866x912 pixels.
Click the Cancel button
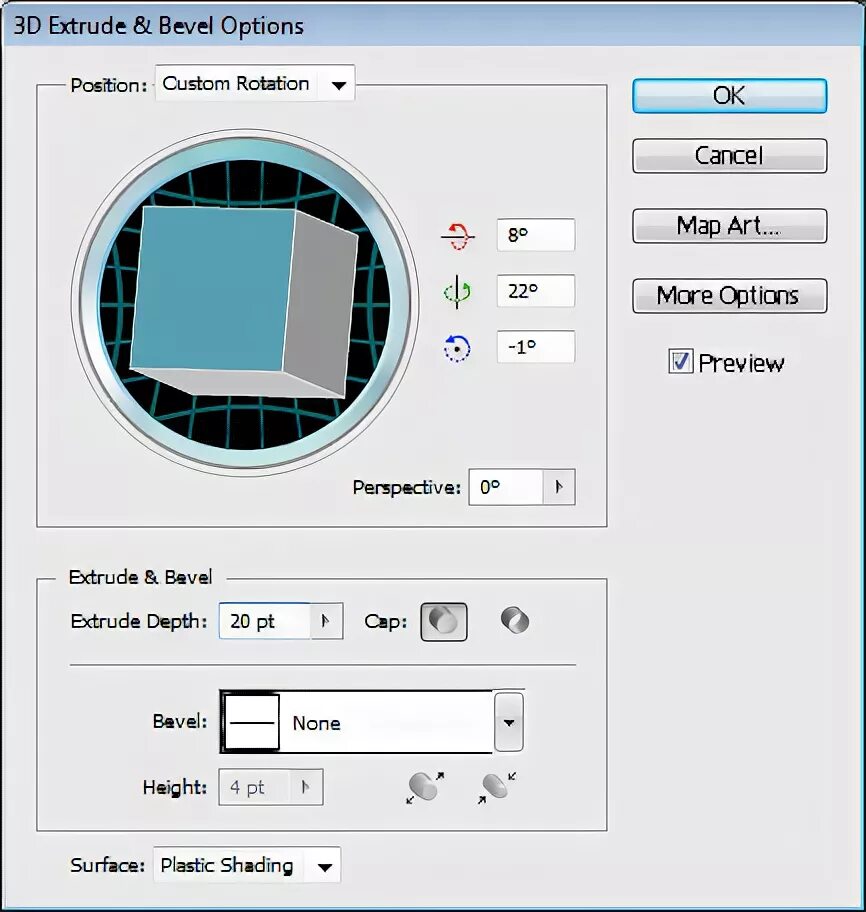[x=729, y=155]
